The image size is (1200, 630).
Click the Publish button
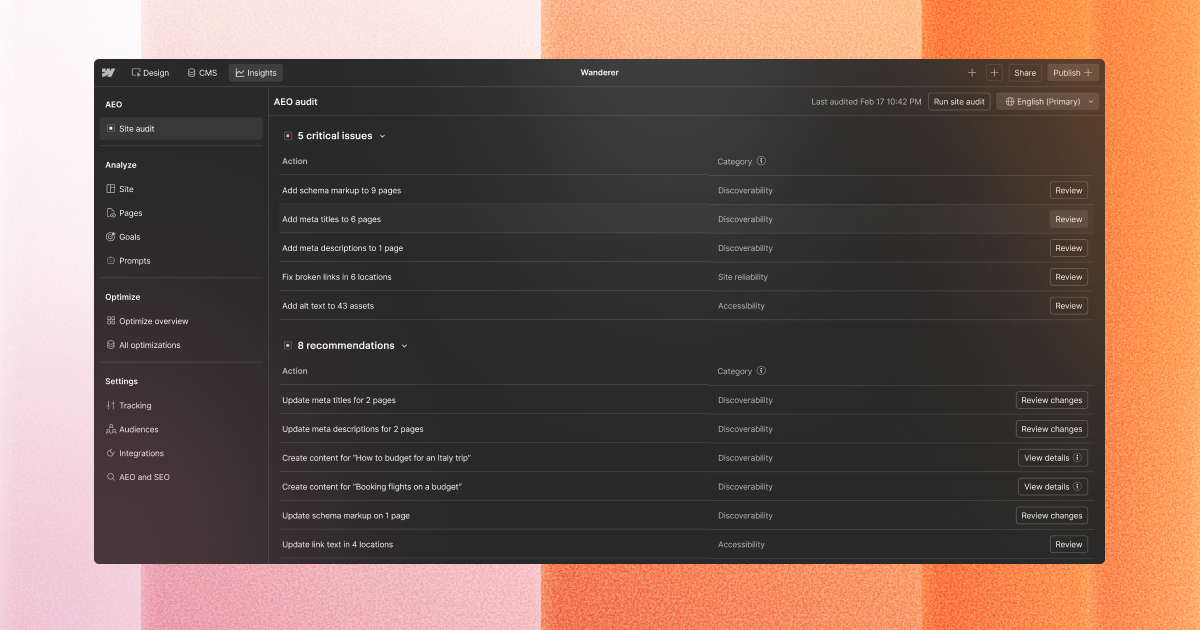pyautogui.click(x=1073, y=73)
